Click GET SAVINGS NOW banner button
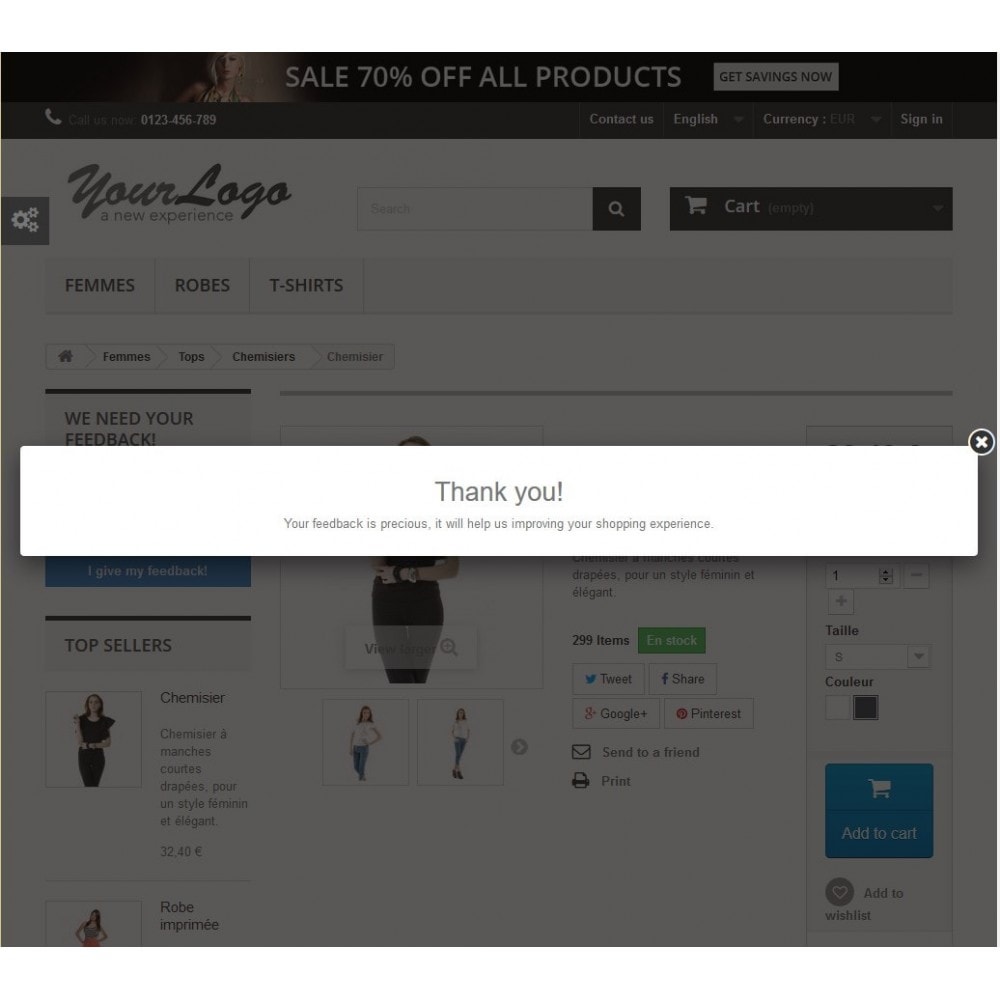This screenshot has height=1000, width=1000. pyautogui.click(x=776, y=77)
